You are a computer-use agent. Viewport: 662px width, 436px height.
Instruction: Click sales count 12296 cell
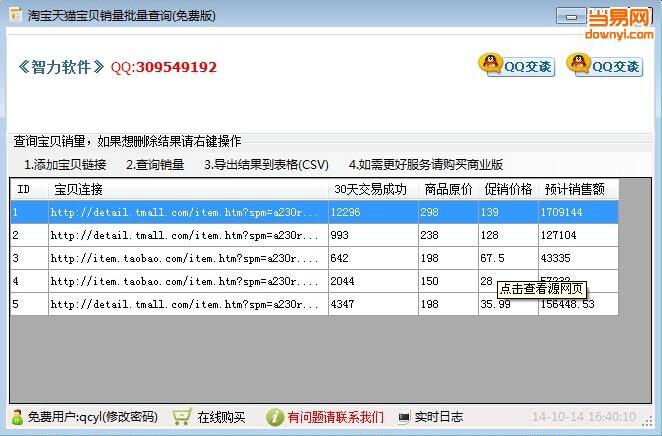373,212
